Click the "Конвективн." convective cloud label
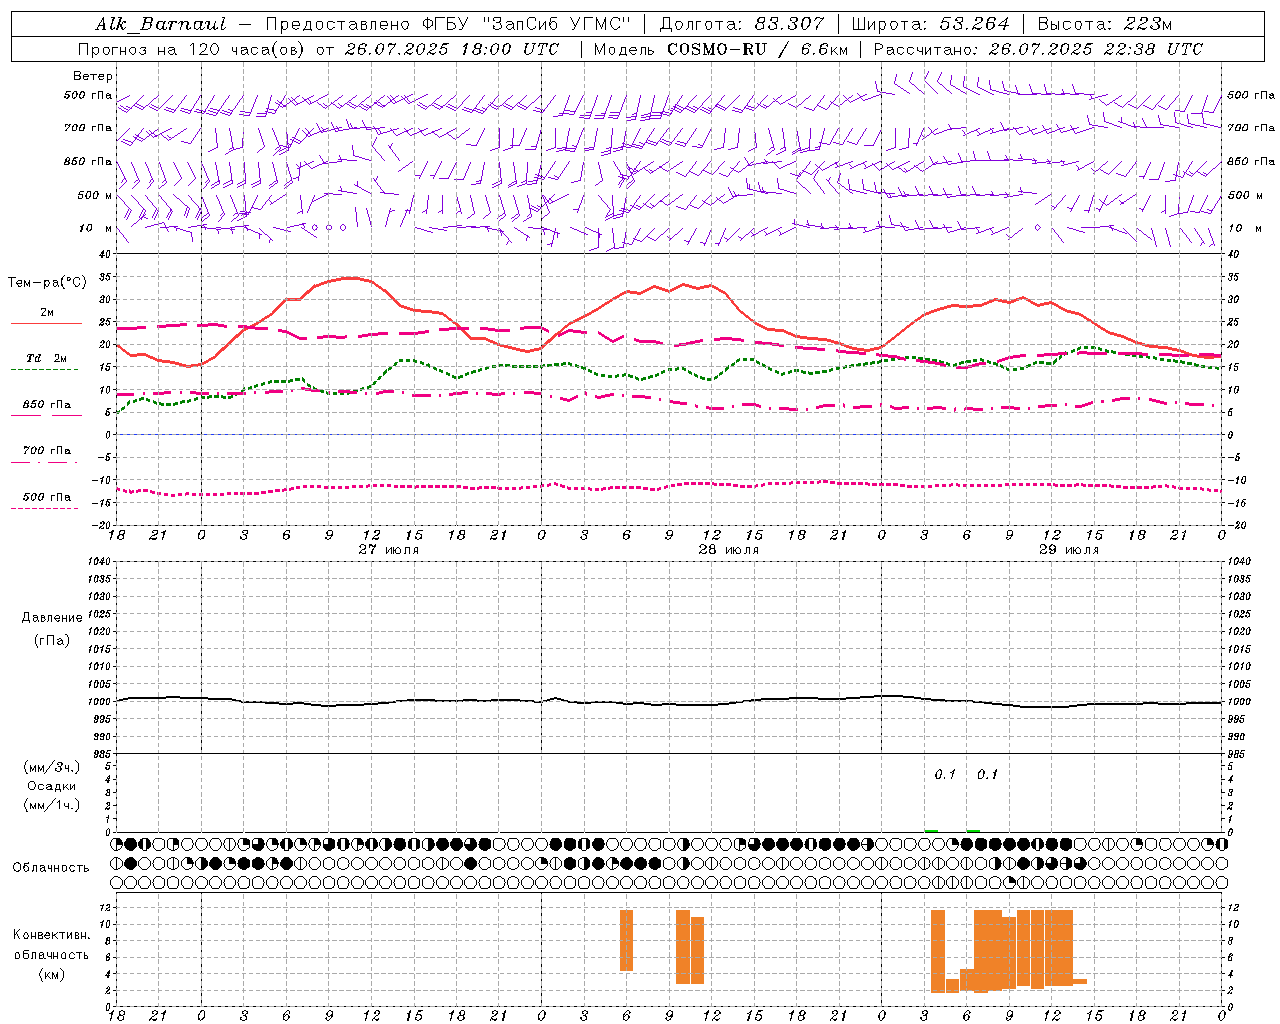 tap(52, 935)
